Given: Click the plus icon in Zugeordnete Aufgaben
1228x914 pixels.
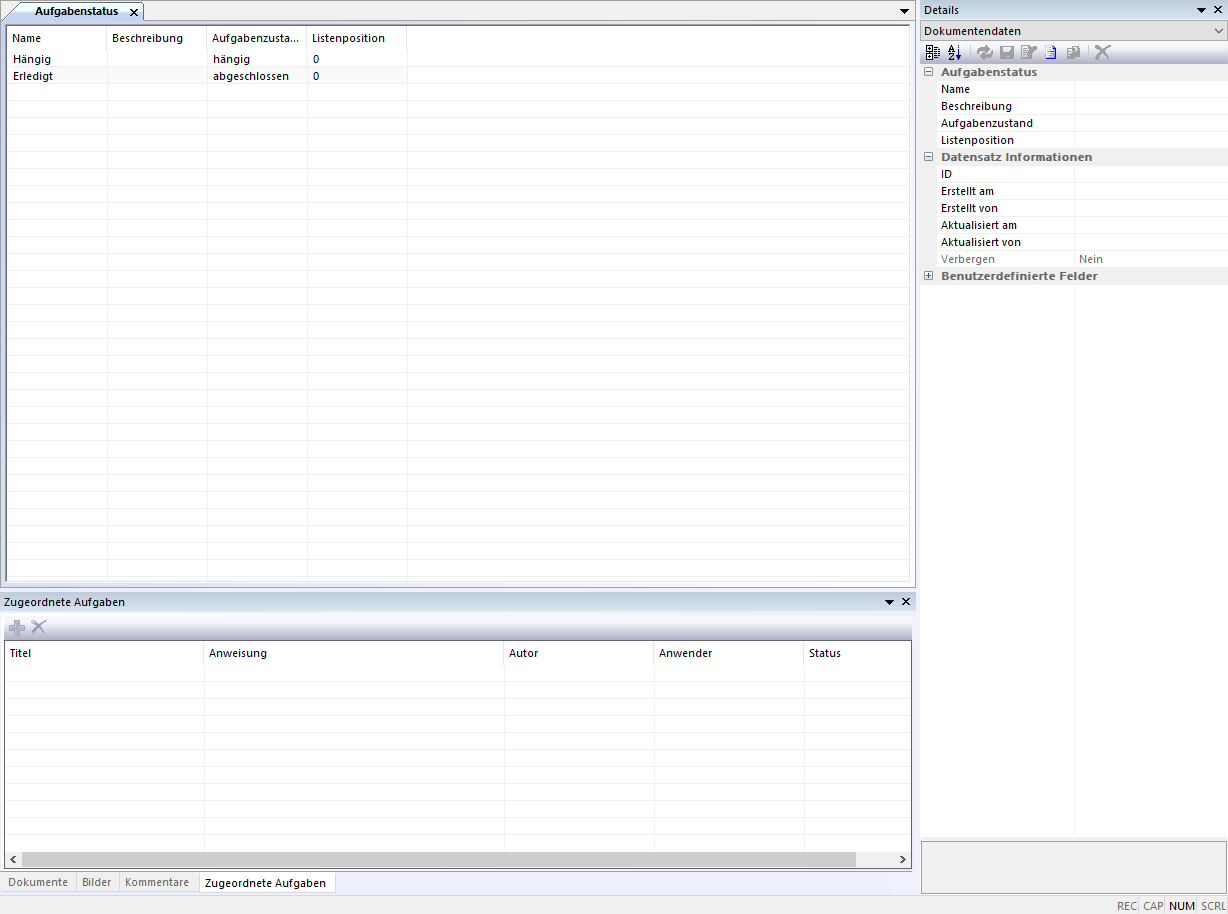Looking at the screenshot, I should point(17,627).
